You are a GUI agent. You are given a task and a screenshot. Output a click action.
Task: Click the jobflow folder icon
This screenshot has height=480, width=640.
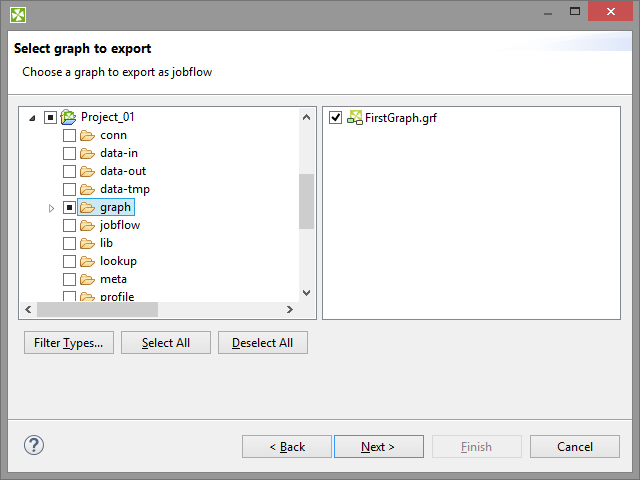tap(87, 225)
